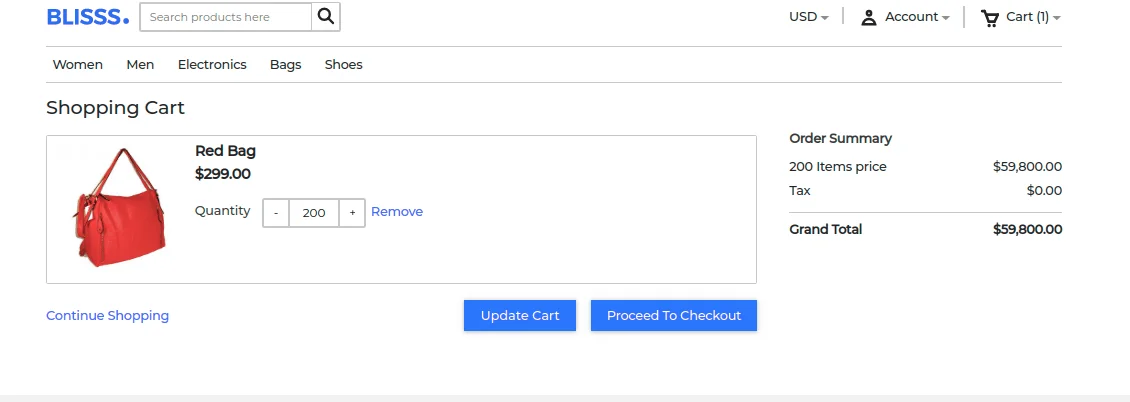
Task: Open the Bags category
Action: point(285,65)
